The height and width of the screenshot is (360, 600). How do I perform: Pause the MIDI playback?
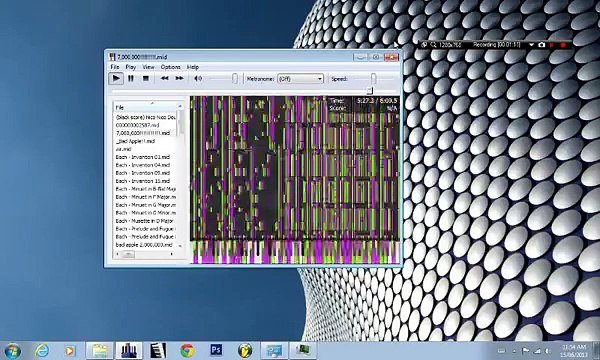click(x=131, y=79)
